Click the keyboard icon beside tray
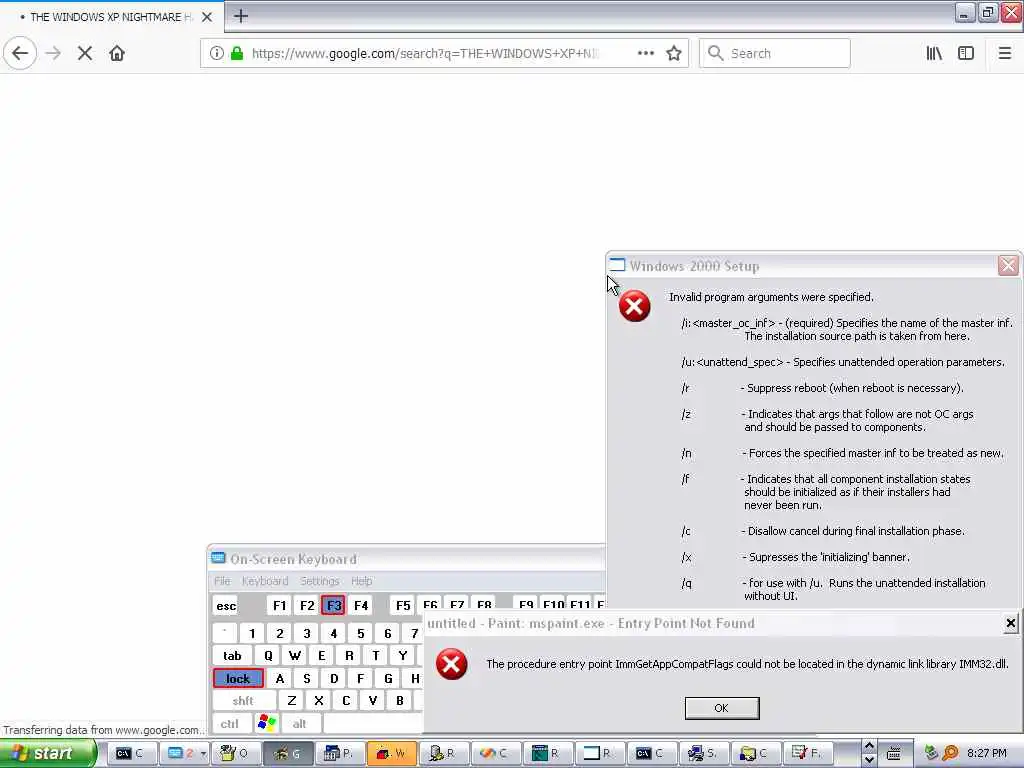This screenshot has height=768, width=1024. click(893, 754)
